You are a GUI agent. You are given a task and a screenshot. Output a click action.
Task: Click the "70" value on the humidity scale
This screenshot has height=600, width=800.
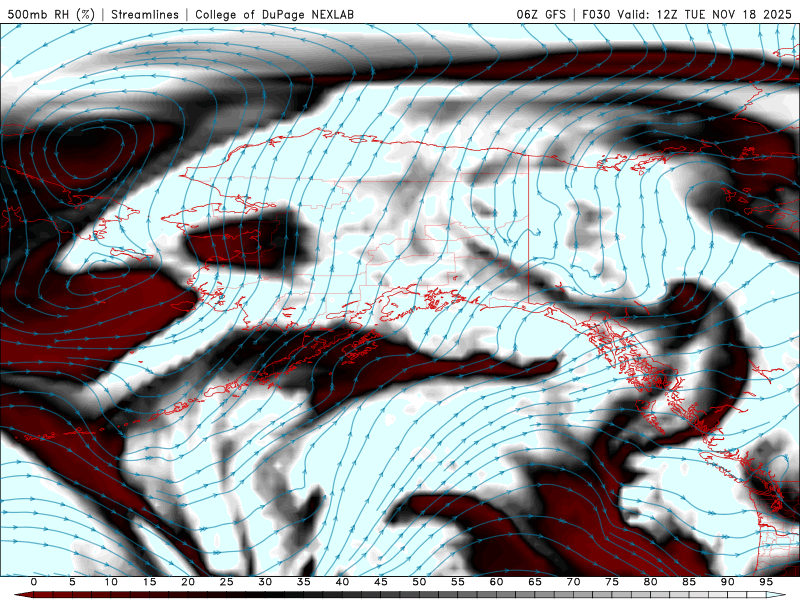(x=573, y=582)
